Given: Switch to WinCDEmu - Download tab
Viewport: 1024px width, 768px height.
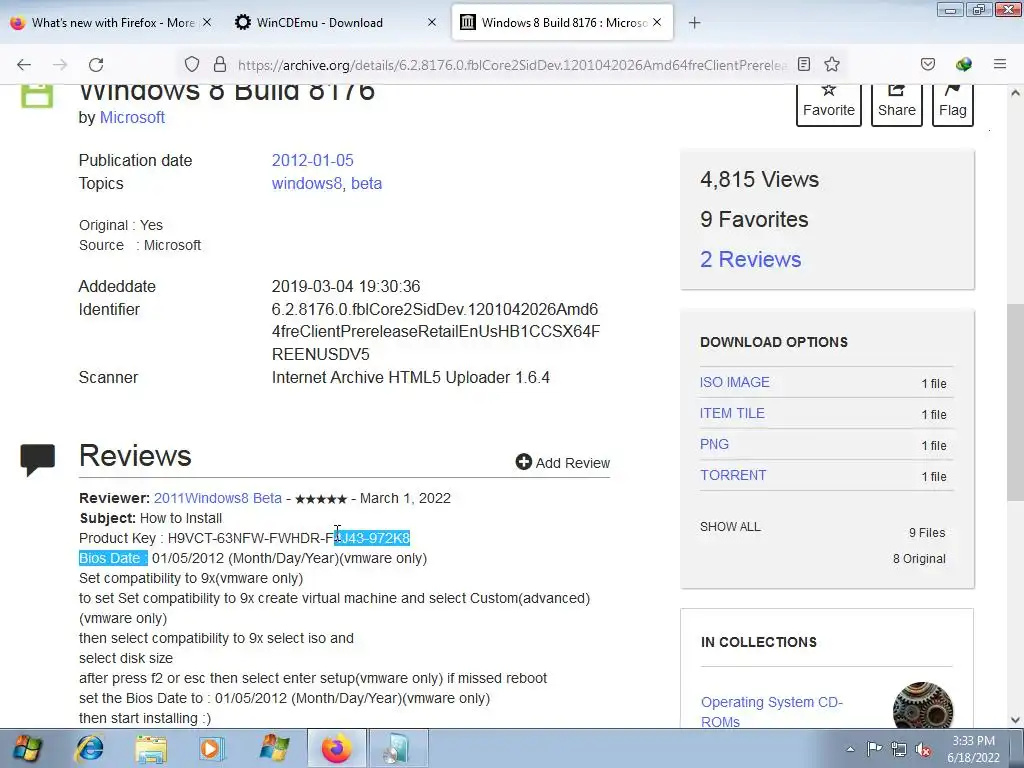Looking at the screenshot, I should click(320, 23).
